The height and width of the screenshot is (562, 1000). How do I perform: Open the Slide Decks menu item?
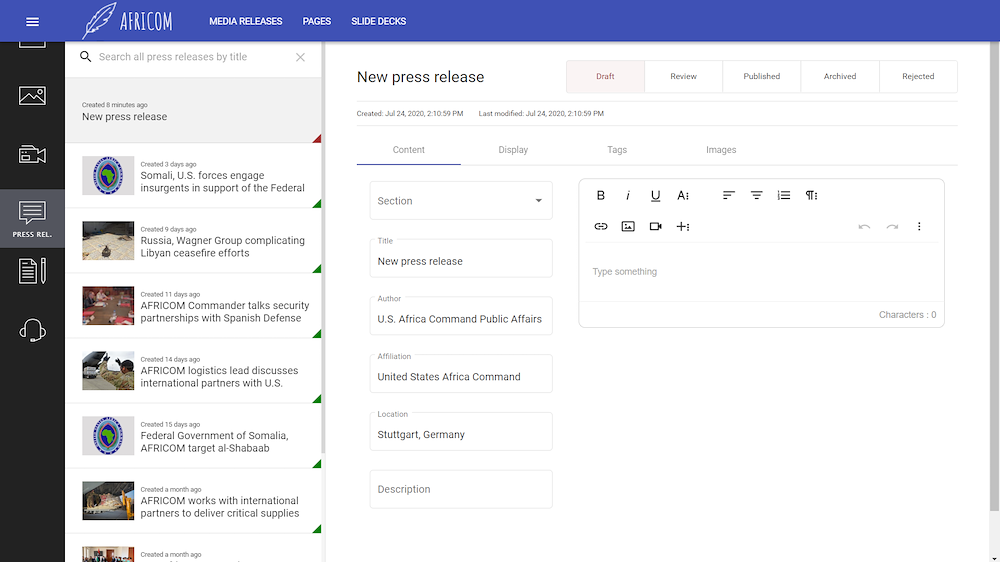(x=378, y=21)
